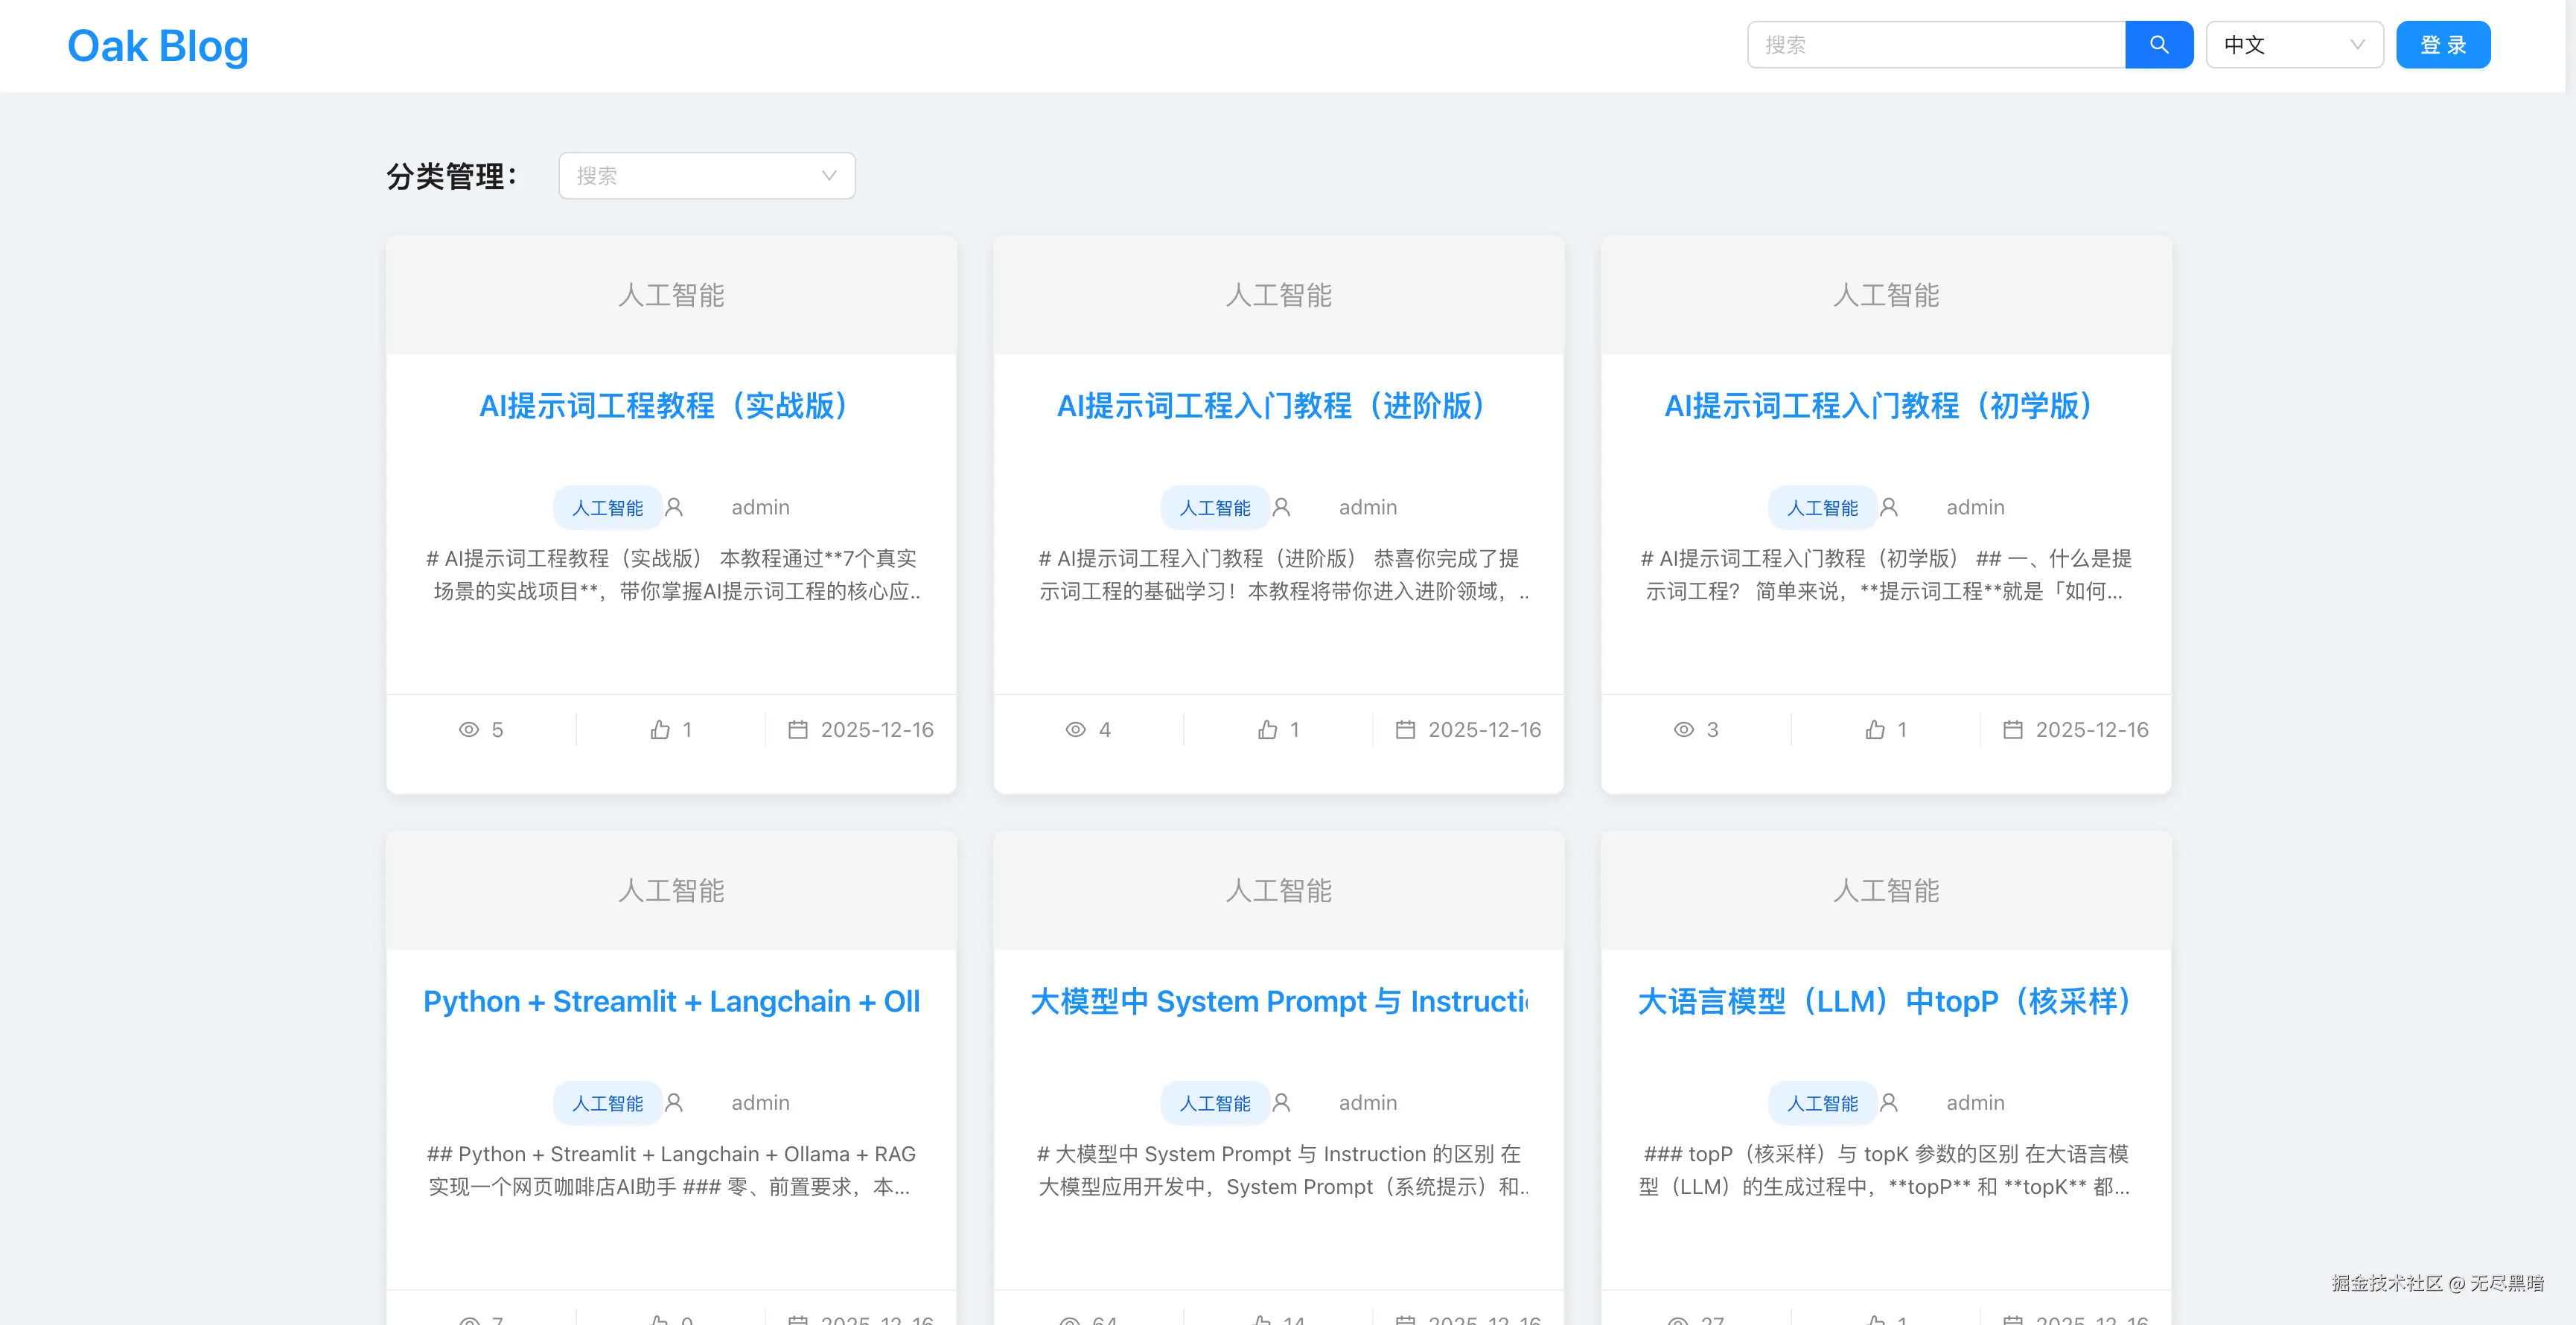Click the top search input field
The image size is (2576, 1325).
[x=1935, y=45]
